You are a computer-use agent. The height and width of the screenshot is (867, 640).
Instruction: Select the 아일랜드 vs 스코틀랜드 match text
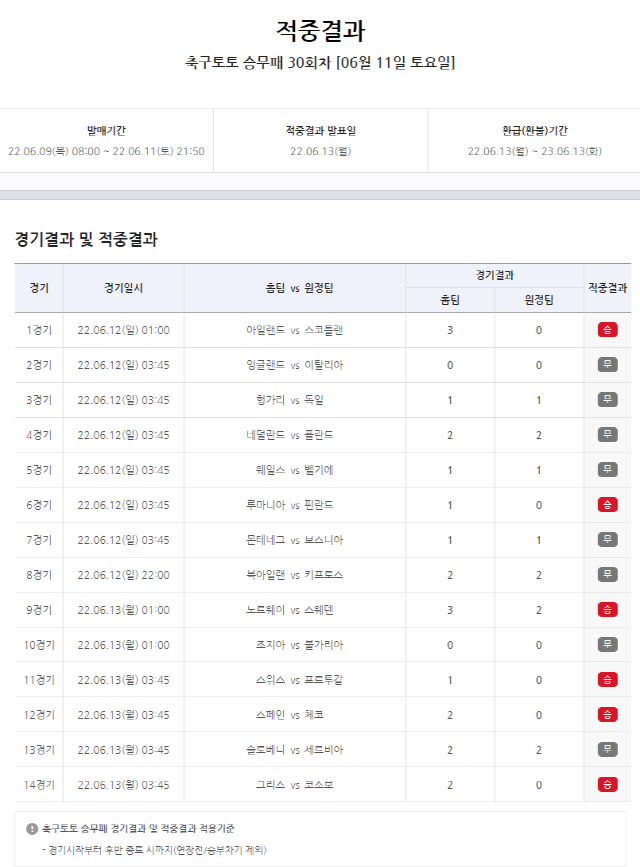pyautogui.click(x=294, y=330)
